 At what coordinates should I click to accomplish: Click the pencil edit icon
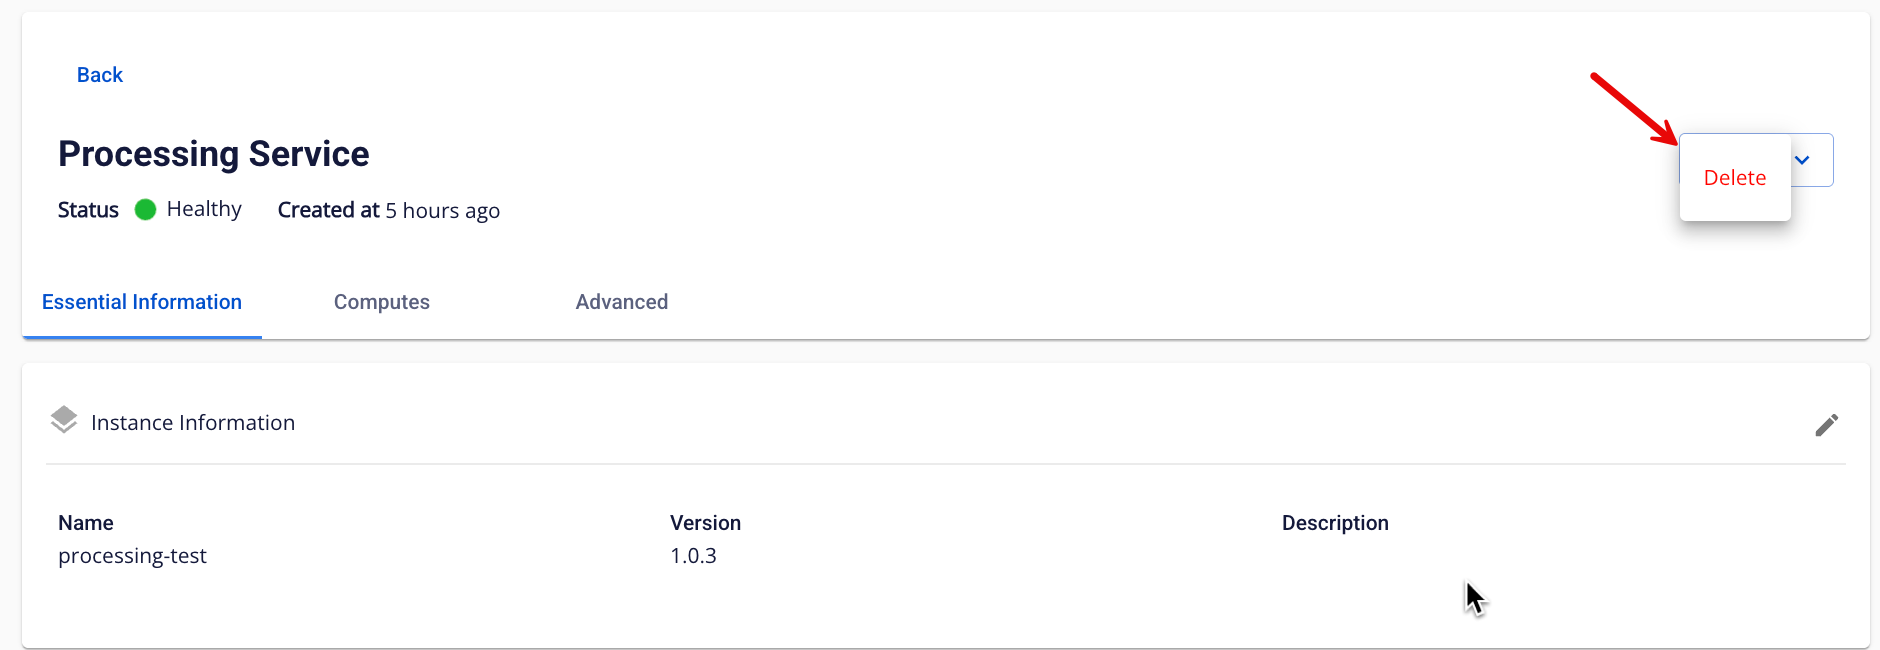point(1826,425)
